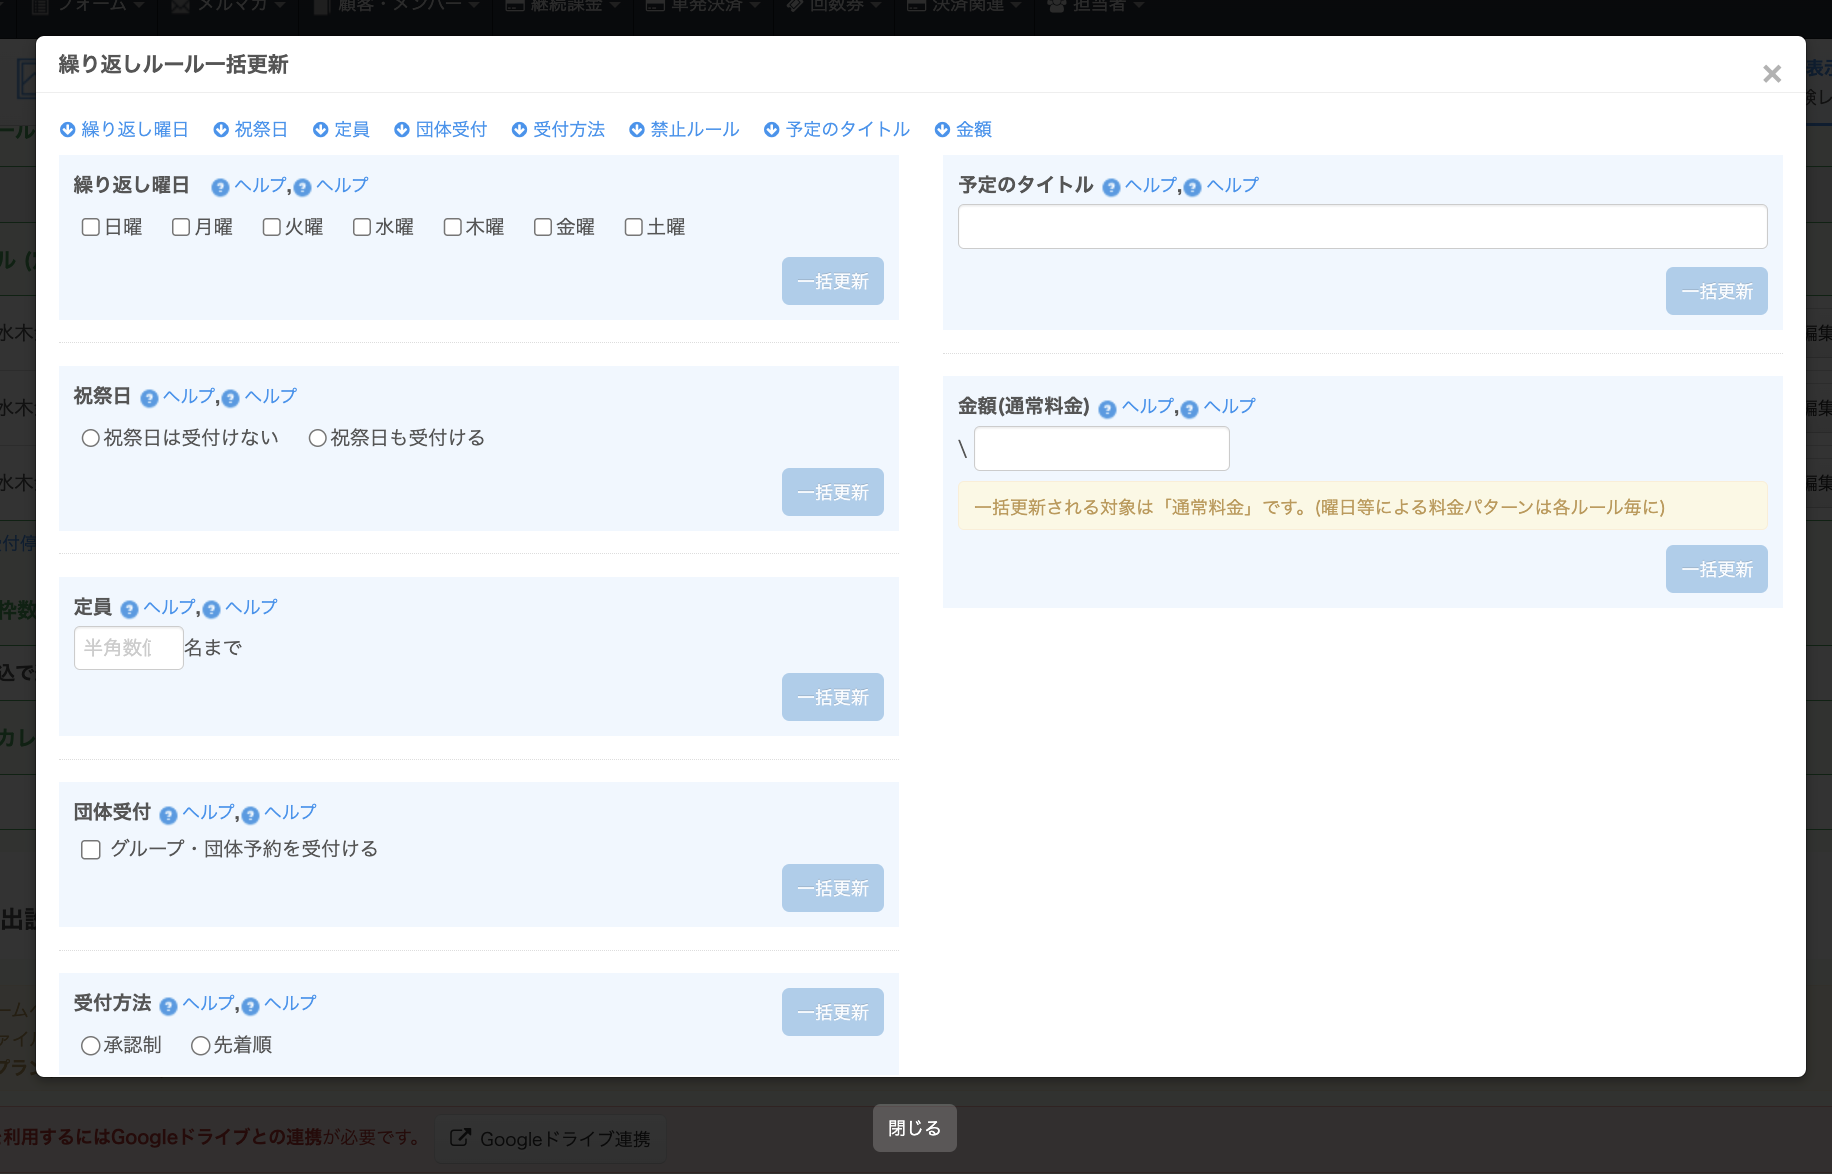Jump to 禁止ルール section via anchor link
The width and height of the screenshot is (1832, 1174).
(x=684, y=129)
